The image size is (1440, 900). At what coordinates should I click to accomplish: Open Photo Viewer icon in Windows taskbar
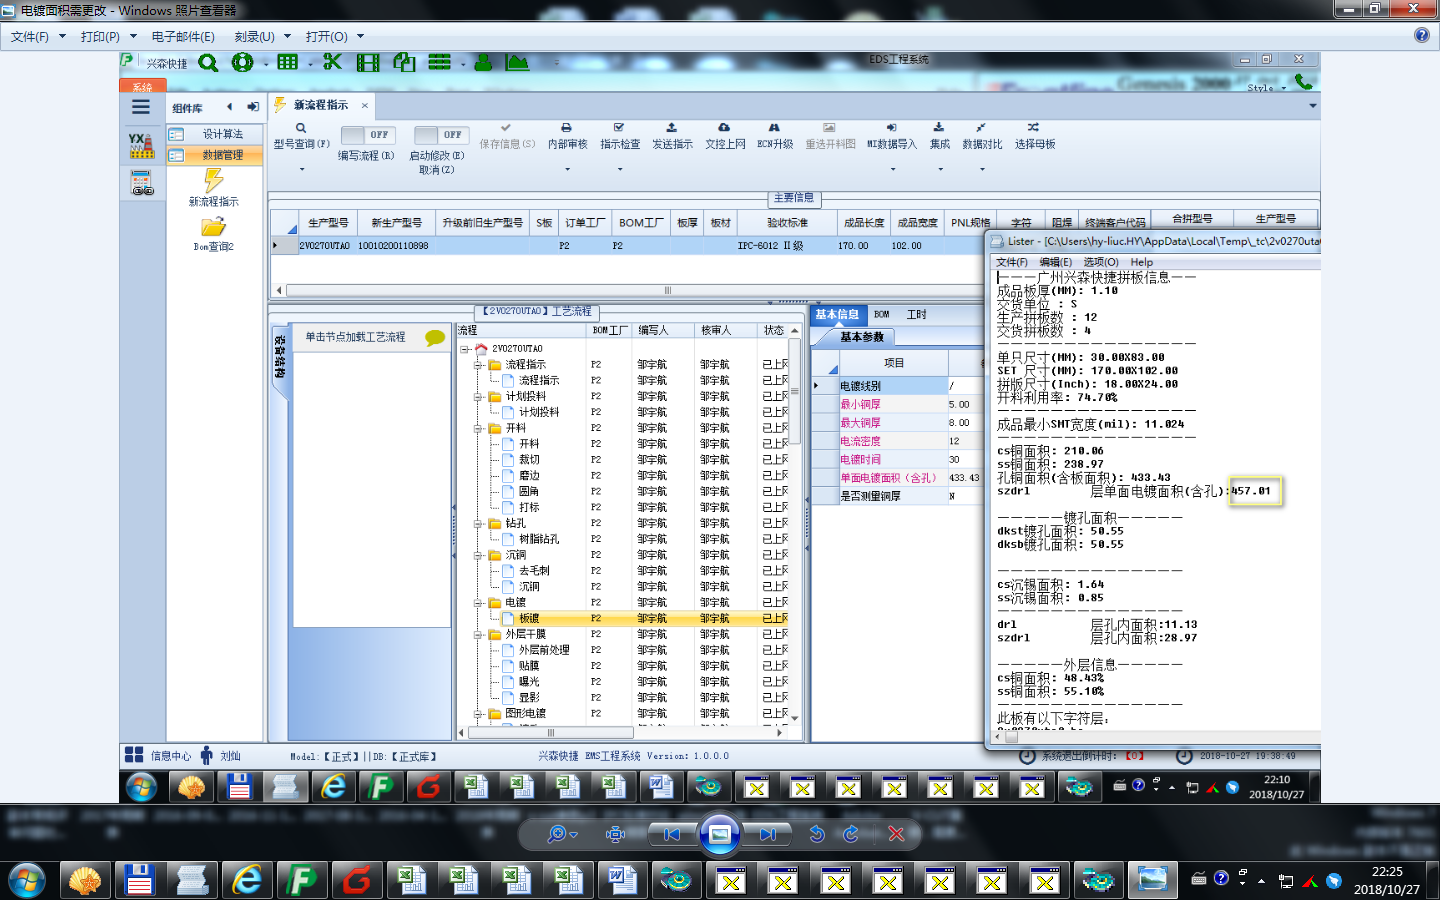point(1152,880)
